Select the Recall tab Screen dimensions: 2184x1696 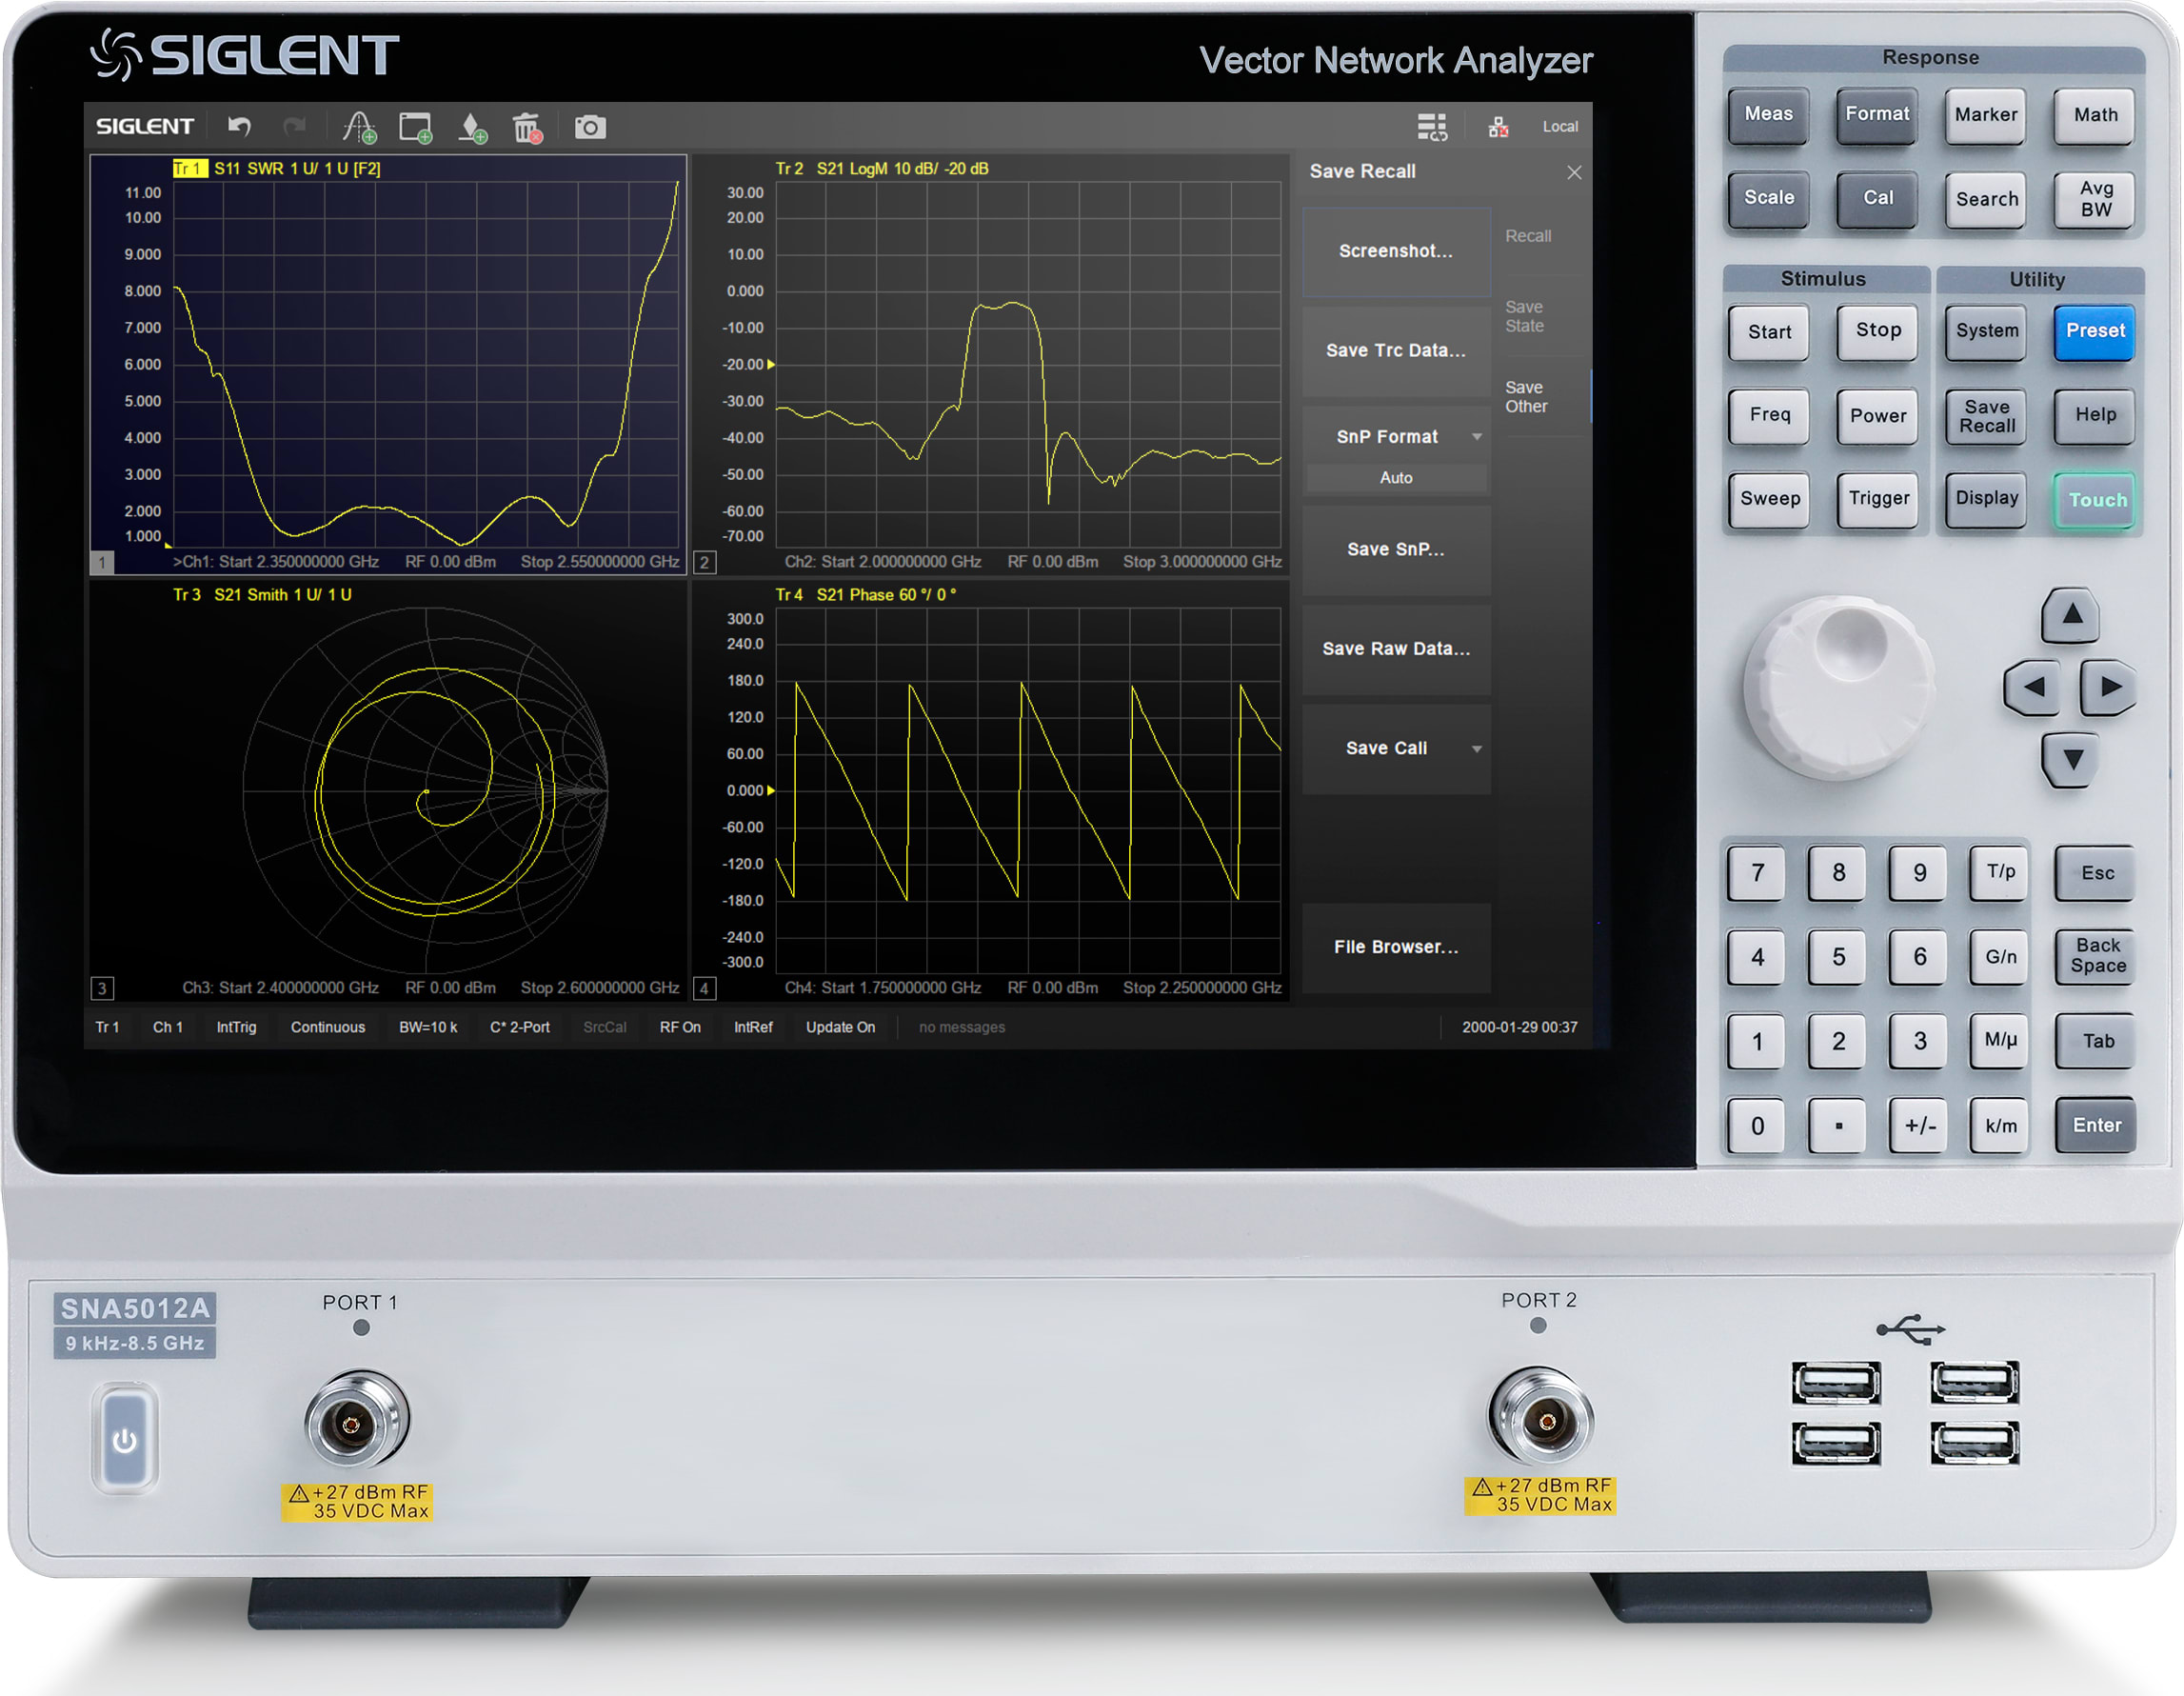click(1528, 236)
